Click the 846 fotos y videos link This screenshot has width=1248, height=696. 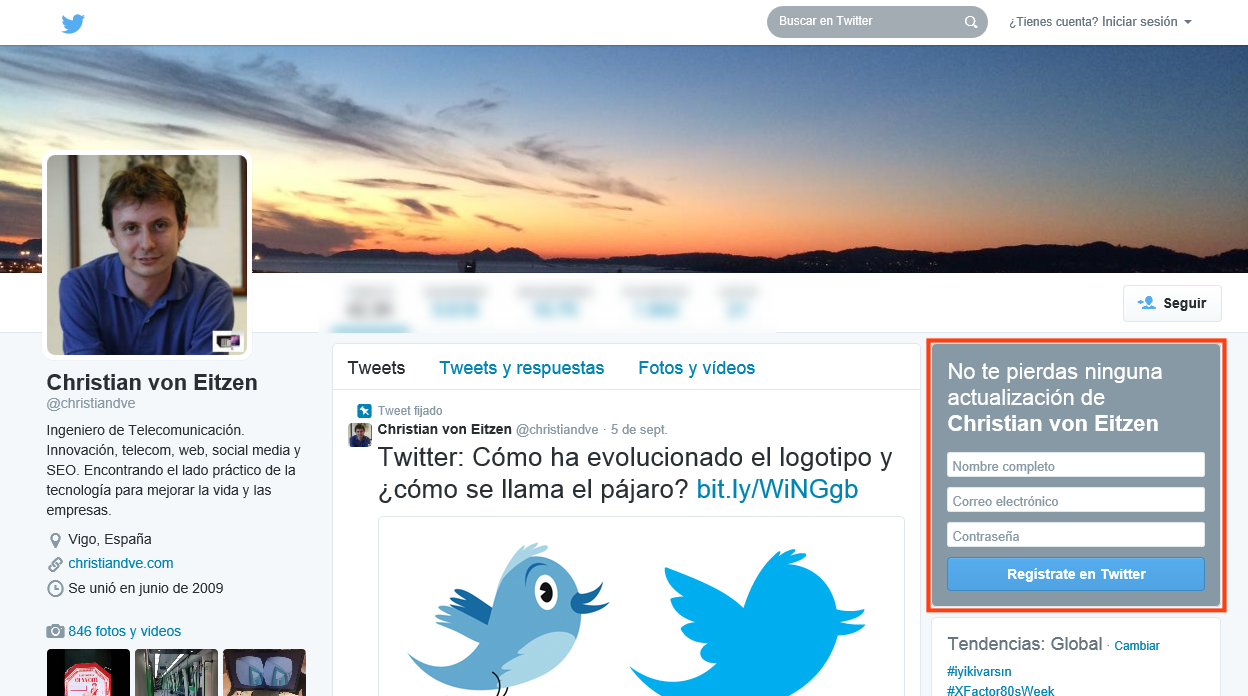click(x=125, y=631)
